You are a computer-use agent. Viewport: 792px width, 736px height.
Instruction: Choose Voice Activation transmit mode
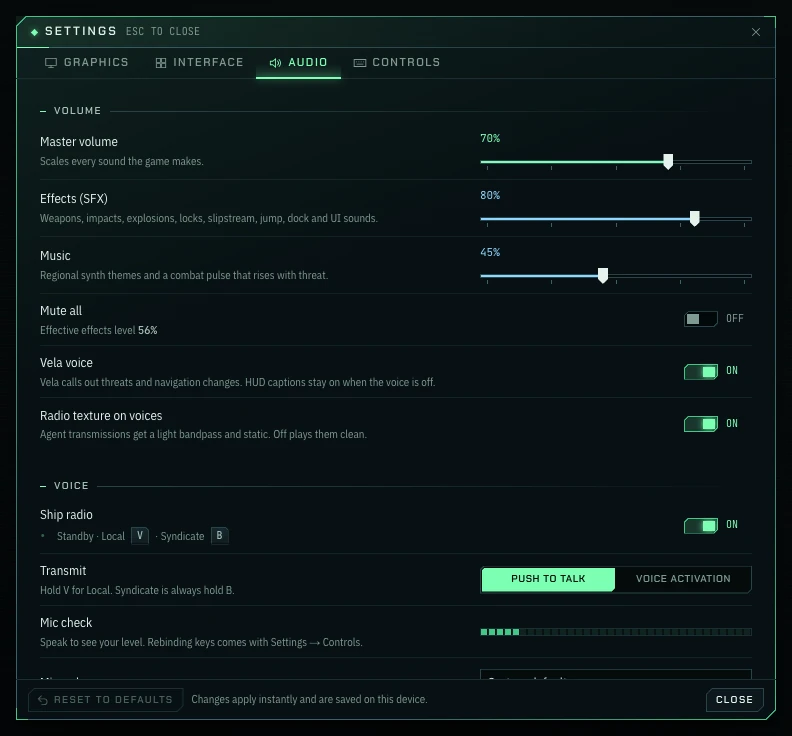pyautogui.click(x=683, y=579)
